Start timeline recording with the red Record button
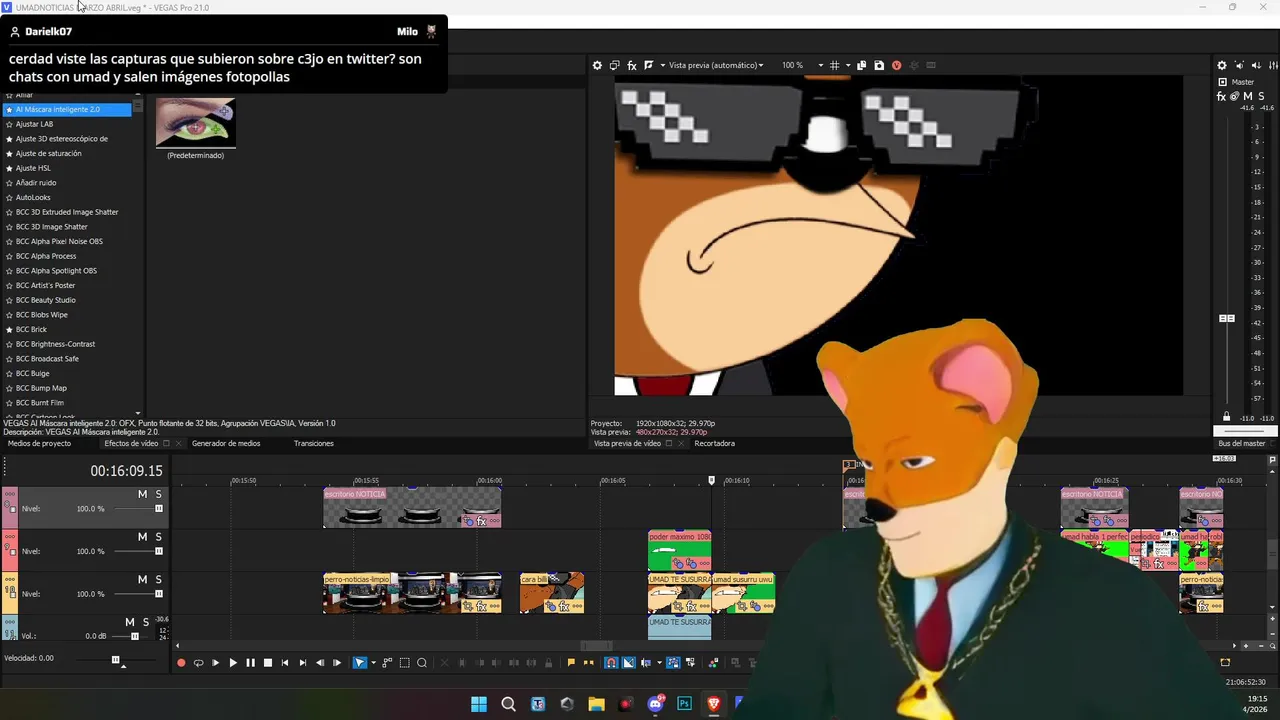Screen dimensions: 1280x720 coord(181,662)
